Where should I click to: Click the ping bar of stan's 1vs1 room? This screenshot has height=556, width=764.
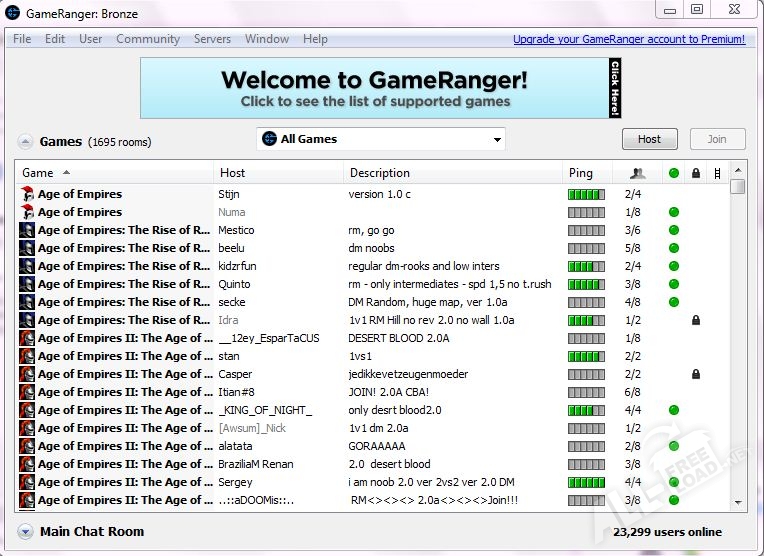pos(586,356)
